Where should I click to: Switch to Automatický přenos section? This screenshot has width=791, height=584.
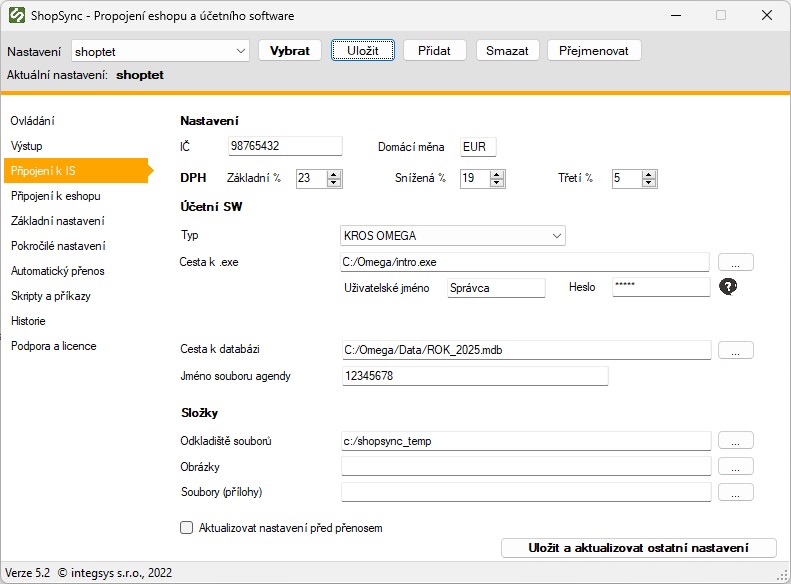pyautogui.click(x=58, y=271)
